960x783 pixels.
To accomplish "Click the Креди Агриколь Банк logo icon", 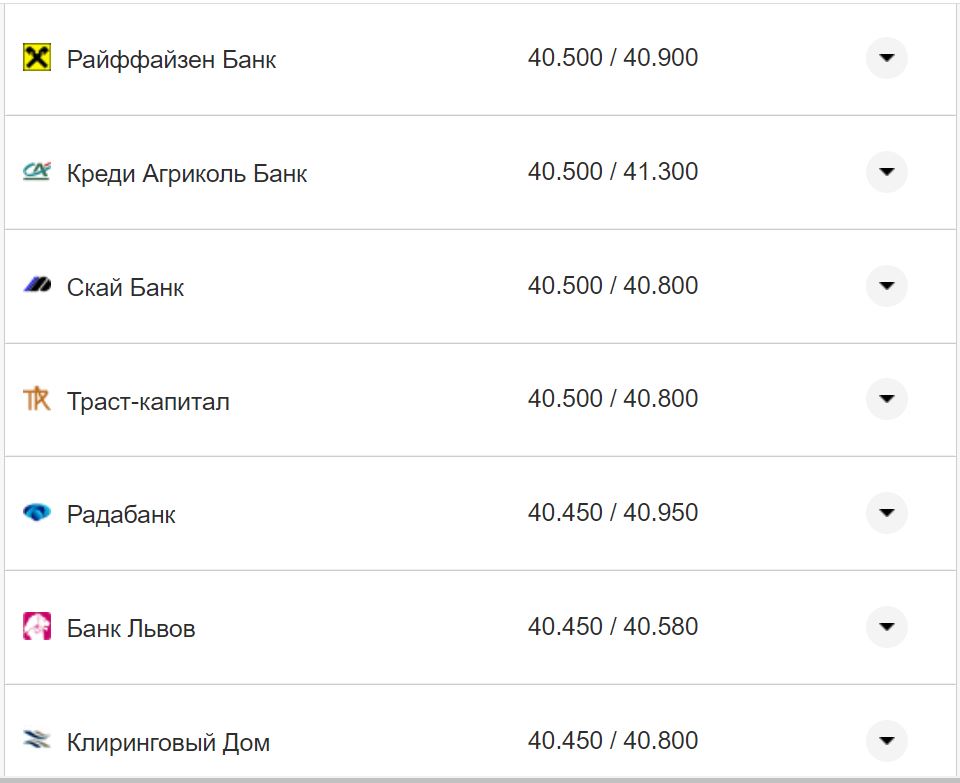I will pos(36,172).
